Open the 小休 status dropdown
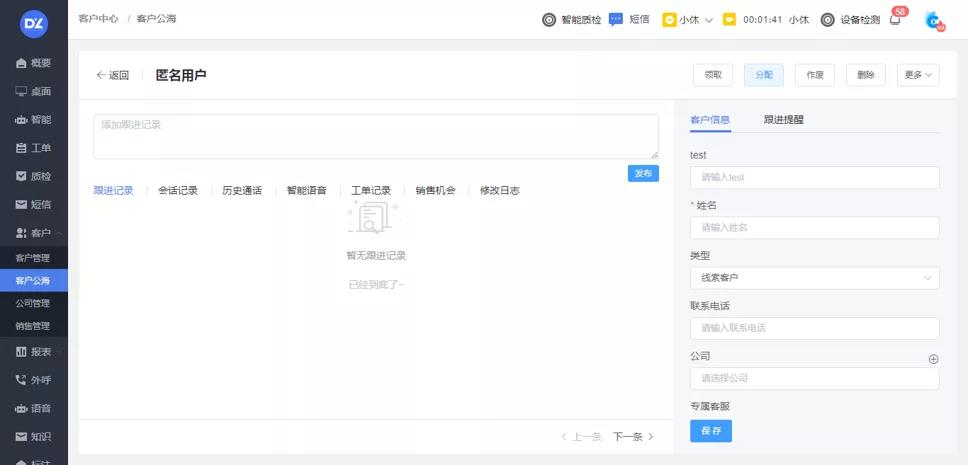Image resolution: width=968 pixels, height=465 pixels. pyautogui.click(x=688, y=20)
